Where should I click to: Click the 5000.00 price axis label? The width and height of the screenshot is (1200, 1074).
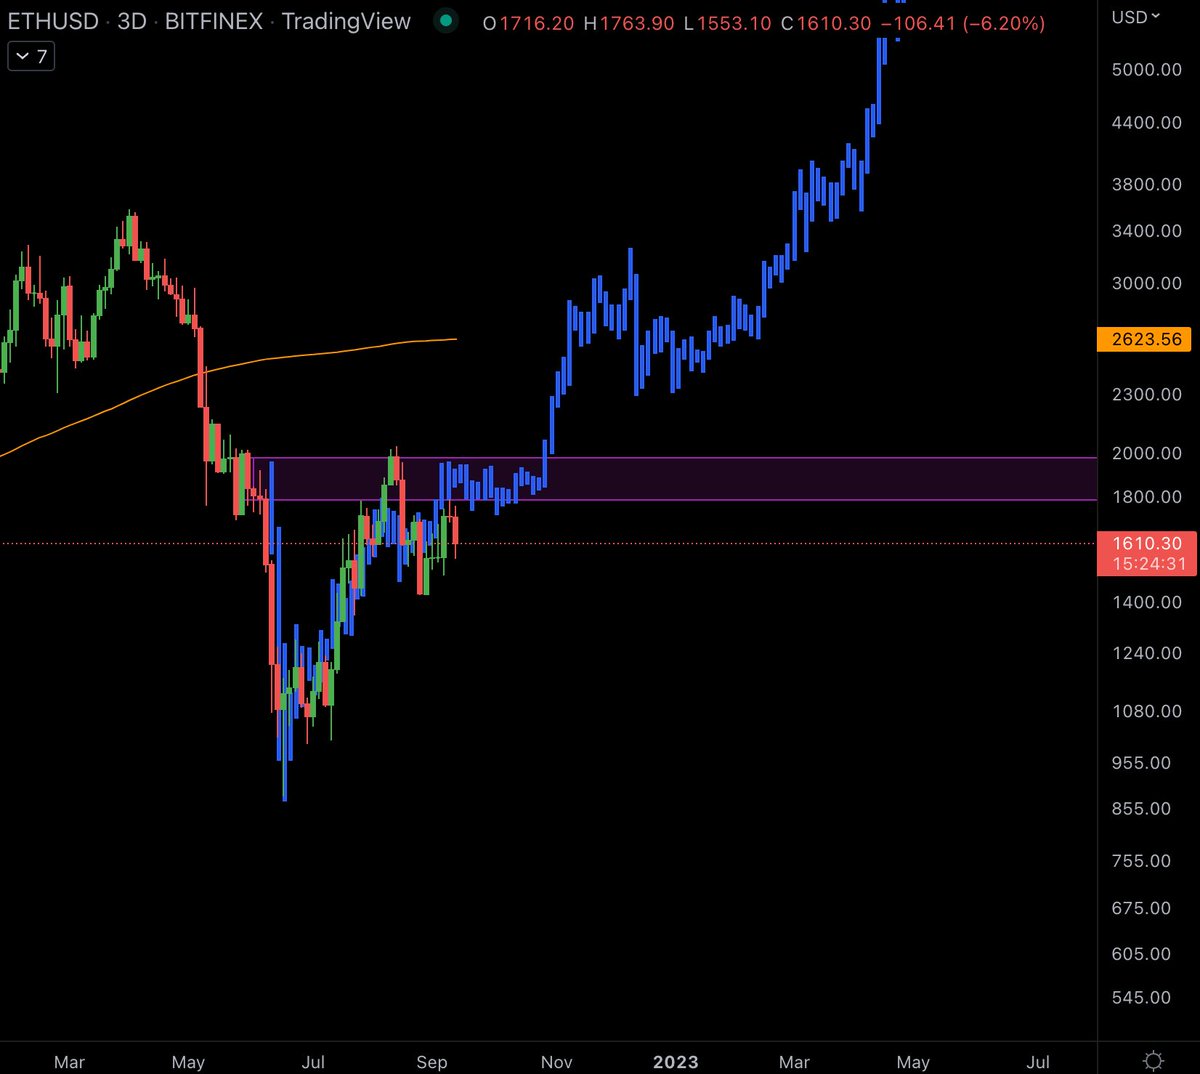(1146, 69)
